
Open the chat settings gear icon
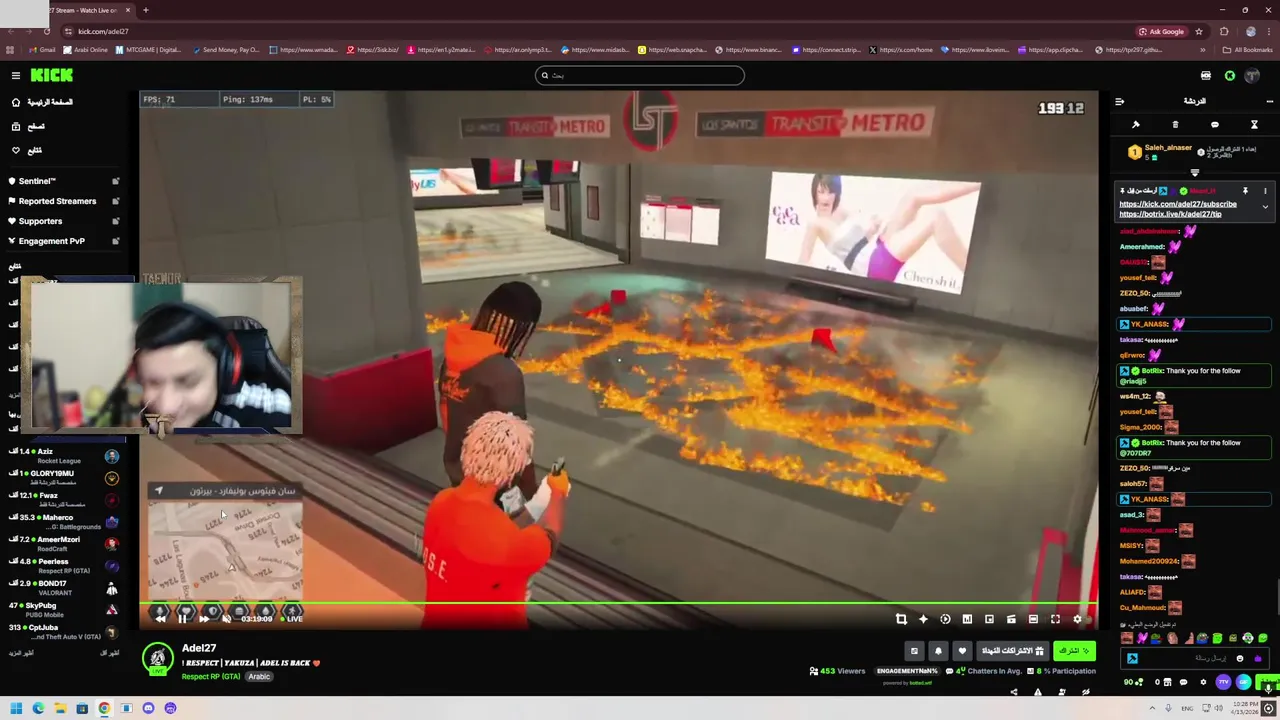[1203, 682]
